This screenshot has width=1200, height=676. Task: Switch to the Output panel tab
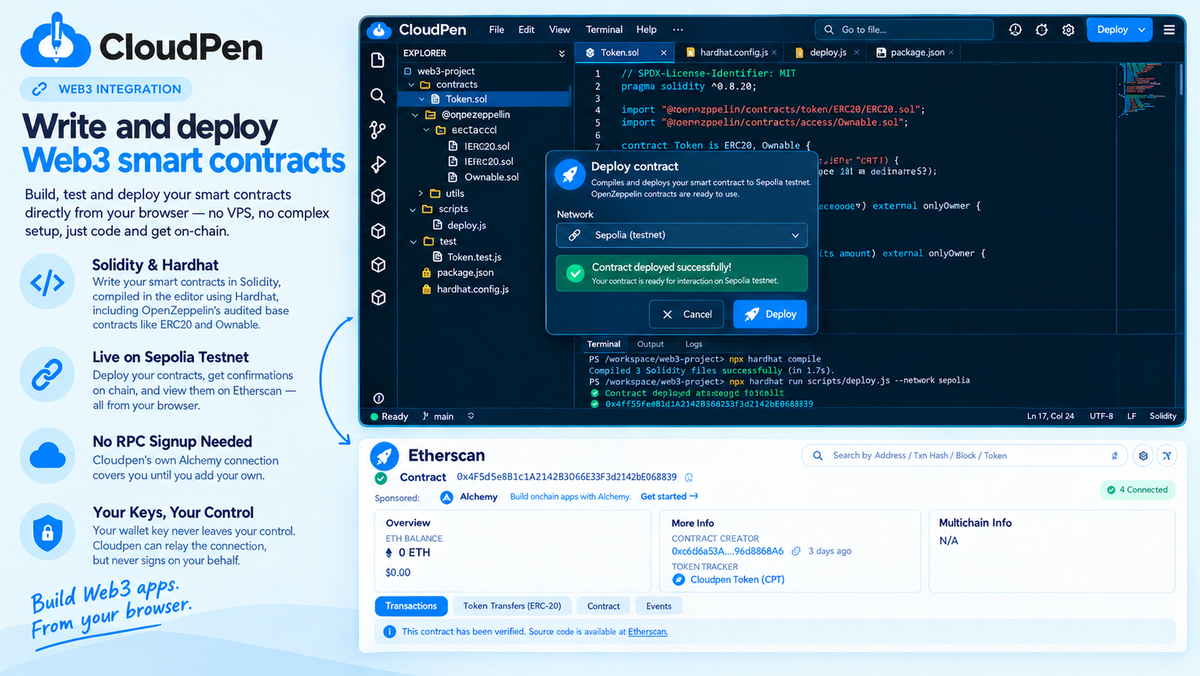click(650, 344)
